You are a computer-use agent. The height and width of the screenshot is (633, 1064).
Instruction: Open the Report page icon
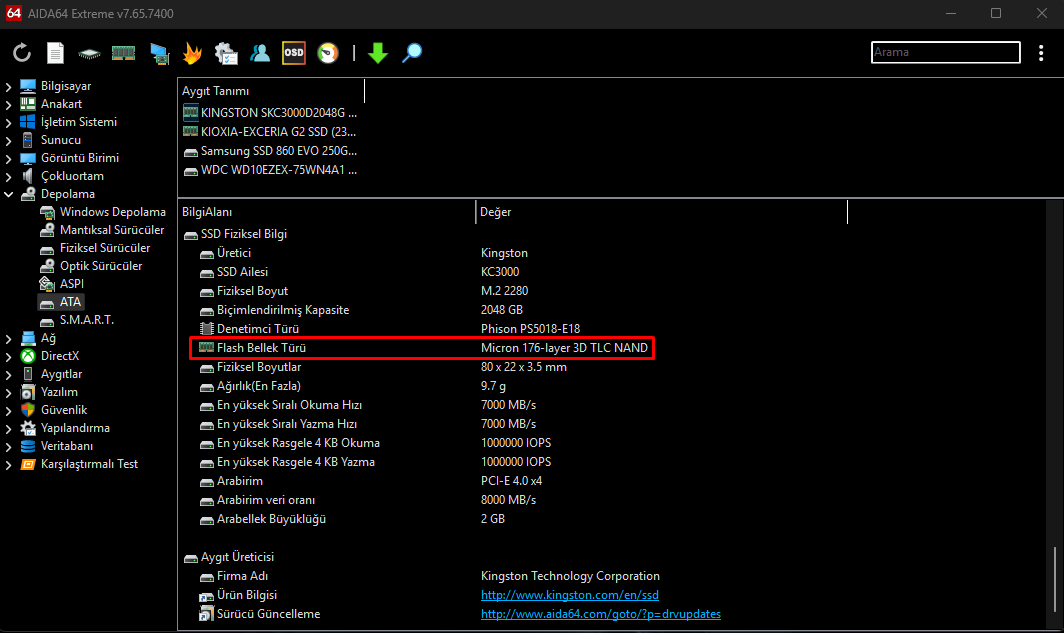[56, 53]
